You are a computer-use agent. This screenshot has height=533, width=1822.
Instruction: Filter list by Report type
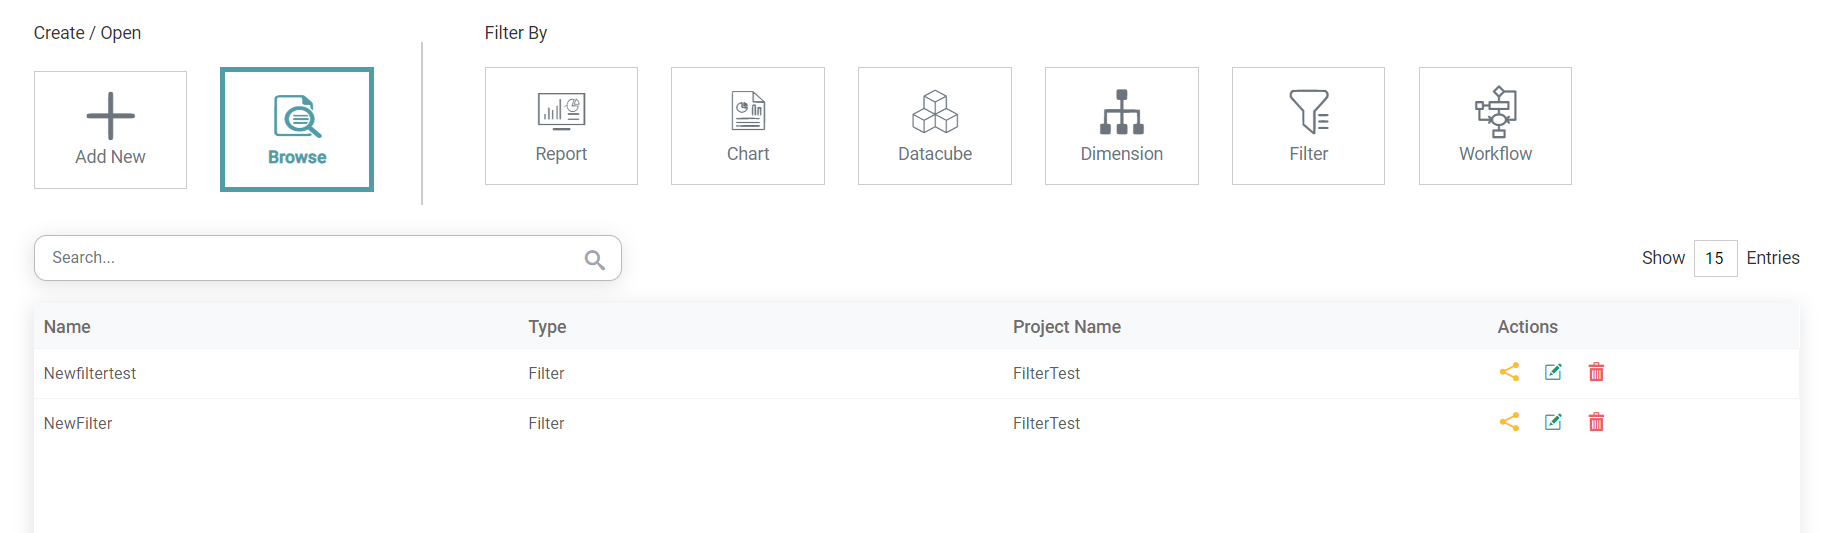[561, 126]
